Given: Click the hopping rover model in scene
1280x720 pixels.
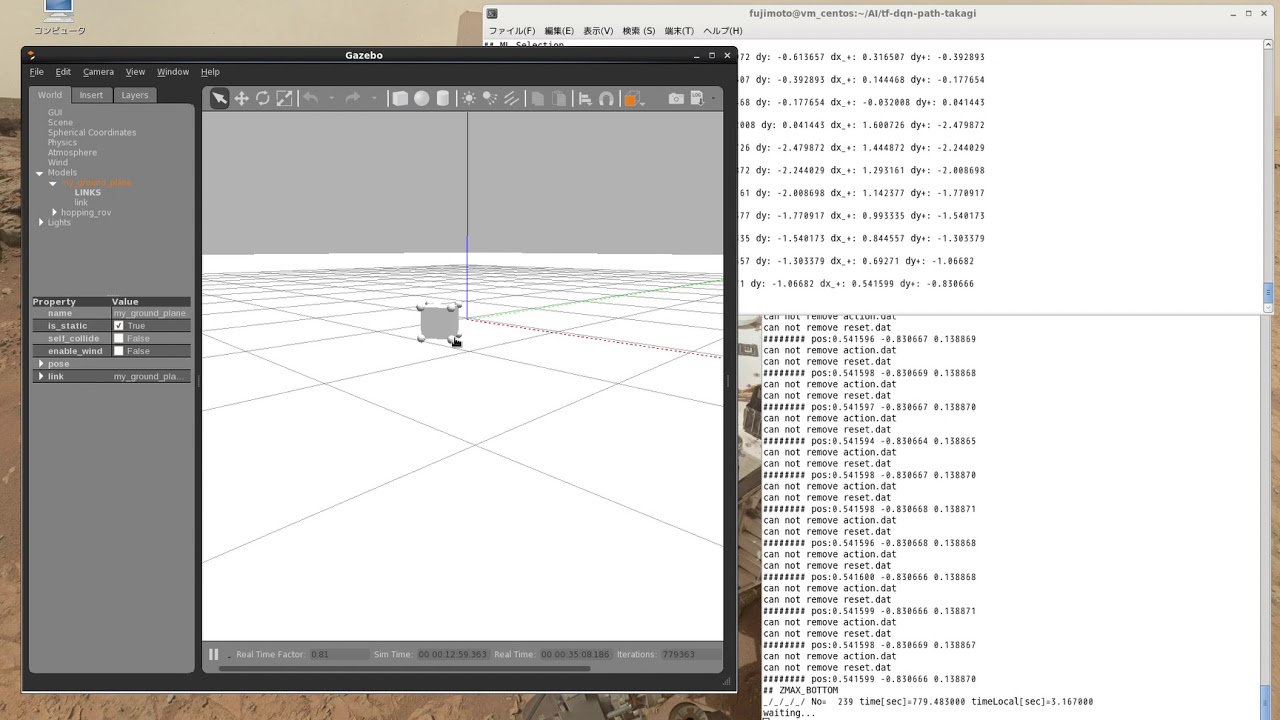Looking at the screenshot, I should [x=439, y=323].
